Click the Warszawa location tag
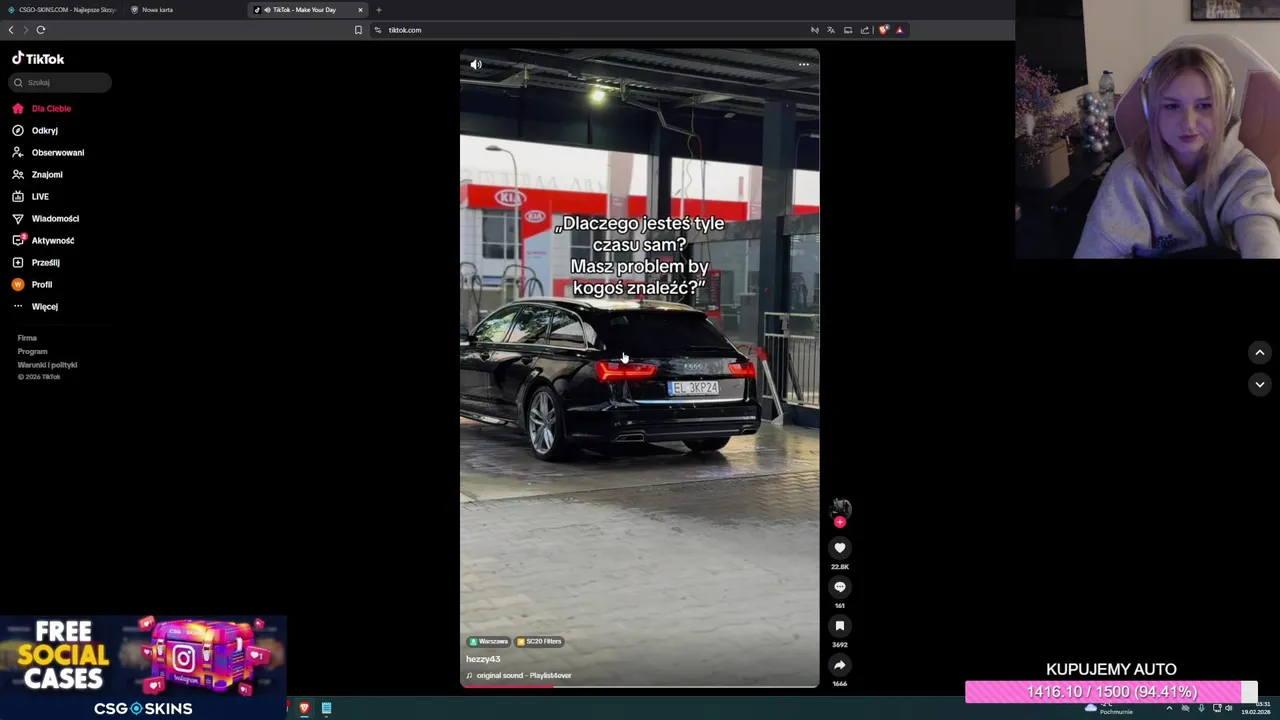1280x720 pixels. [489, 641]
